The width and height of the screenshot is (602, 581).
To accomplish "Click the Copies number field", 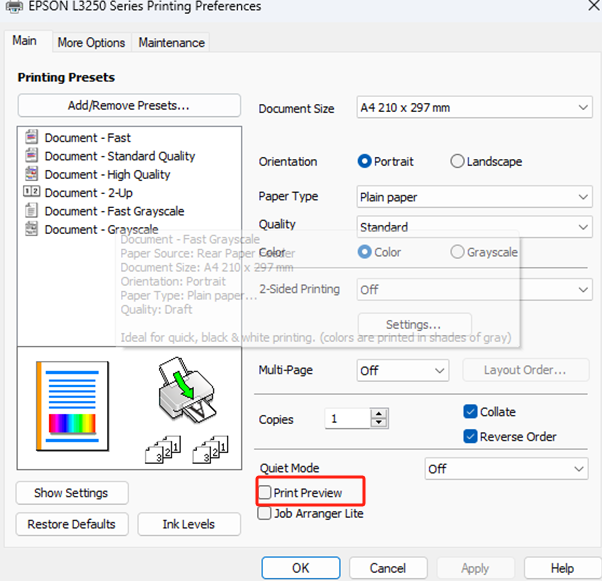I will pyautogui.click(x=347, y=419).
